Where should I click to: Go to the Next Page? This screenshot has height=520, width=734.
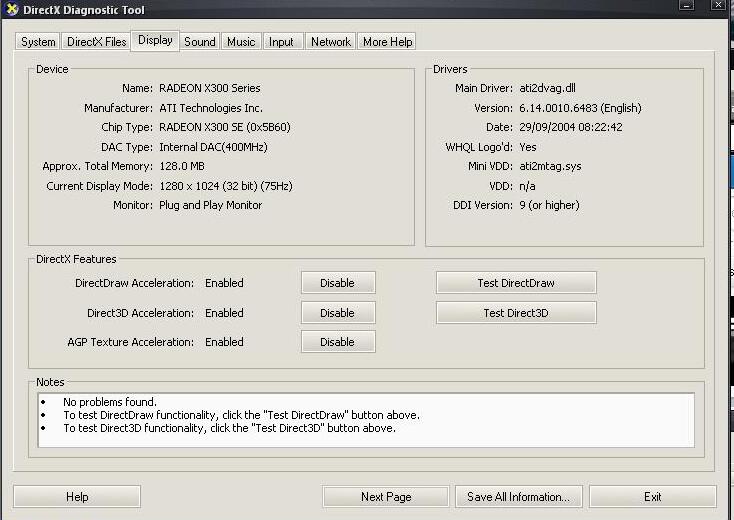[386, 497]
